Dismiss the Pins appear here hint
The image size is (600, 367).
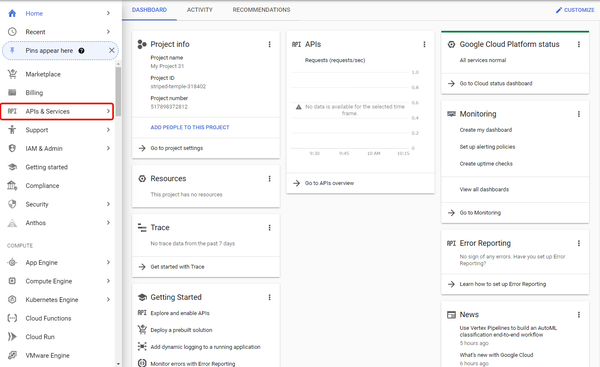tap(111, 50)
